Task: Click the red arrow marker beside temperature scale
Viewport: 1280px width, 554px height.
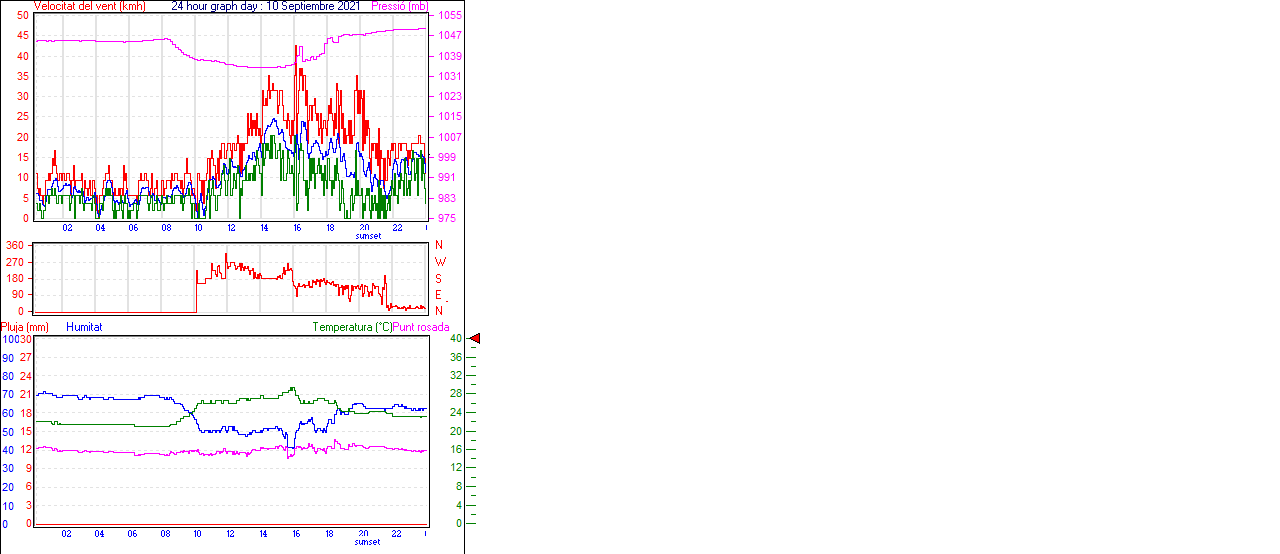Action: pyautogui.click(x=475, y=339)
